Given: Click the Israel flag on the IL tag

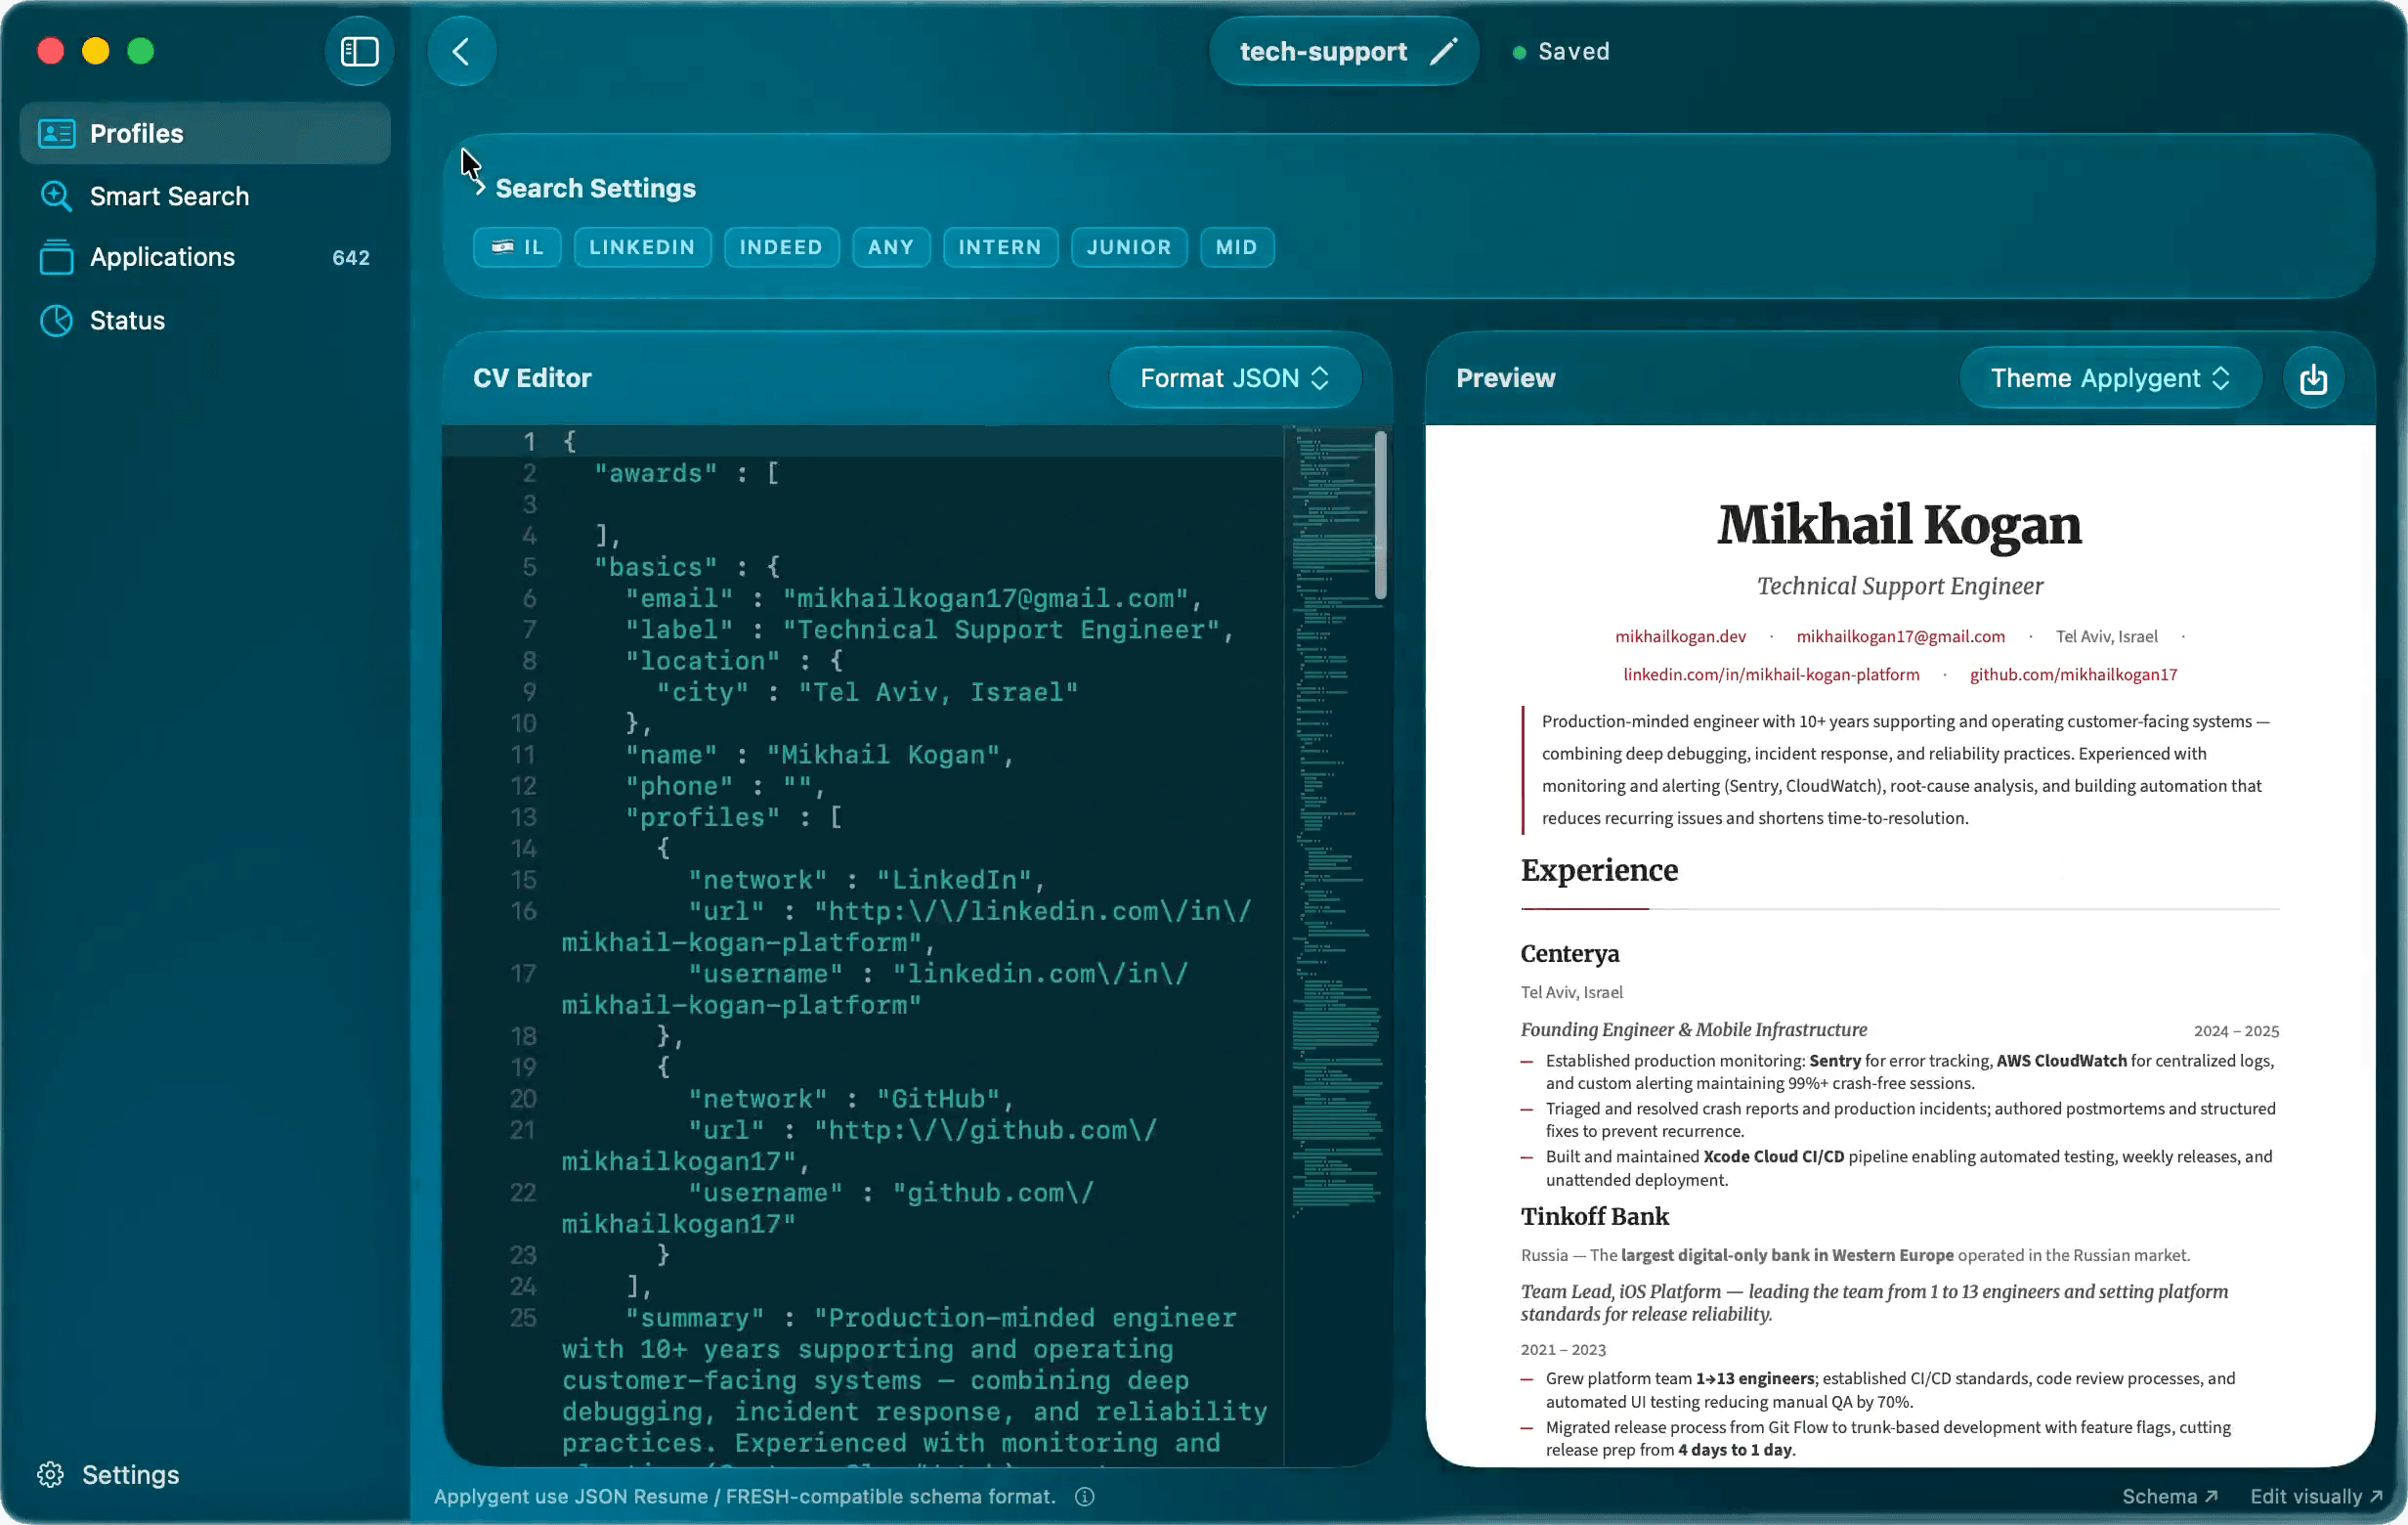Looking at the screenshot, I should click(503, 246).
